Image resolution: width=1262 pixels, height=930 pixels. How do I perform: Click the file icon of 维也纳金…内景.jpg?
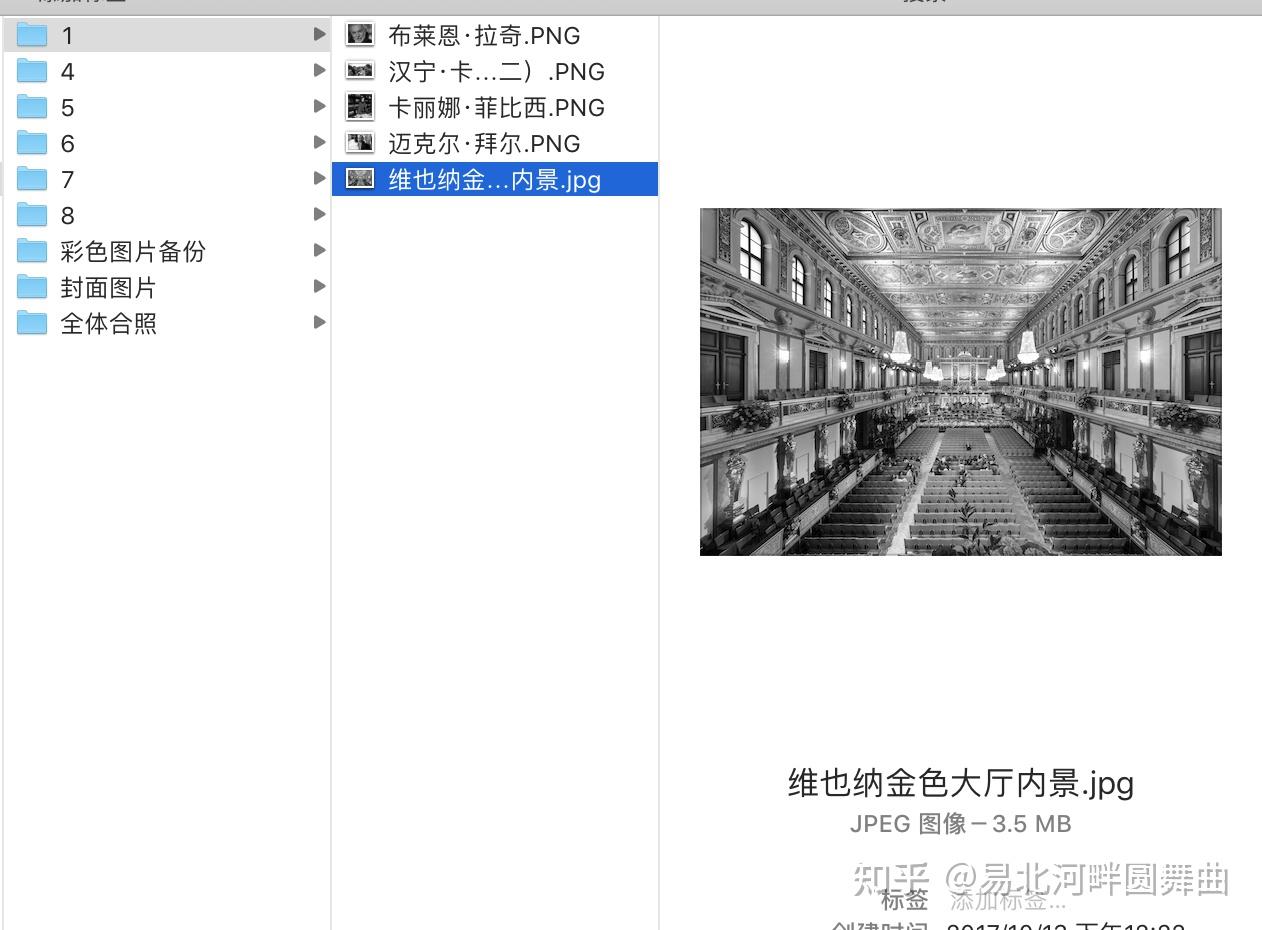click(x=359, y=179)
